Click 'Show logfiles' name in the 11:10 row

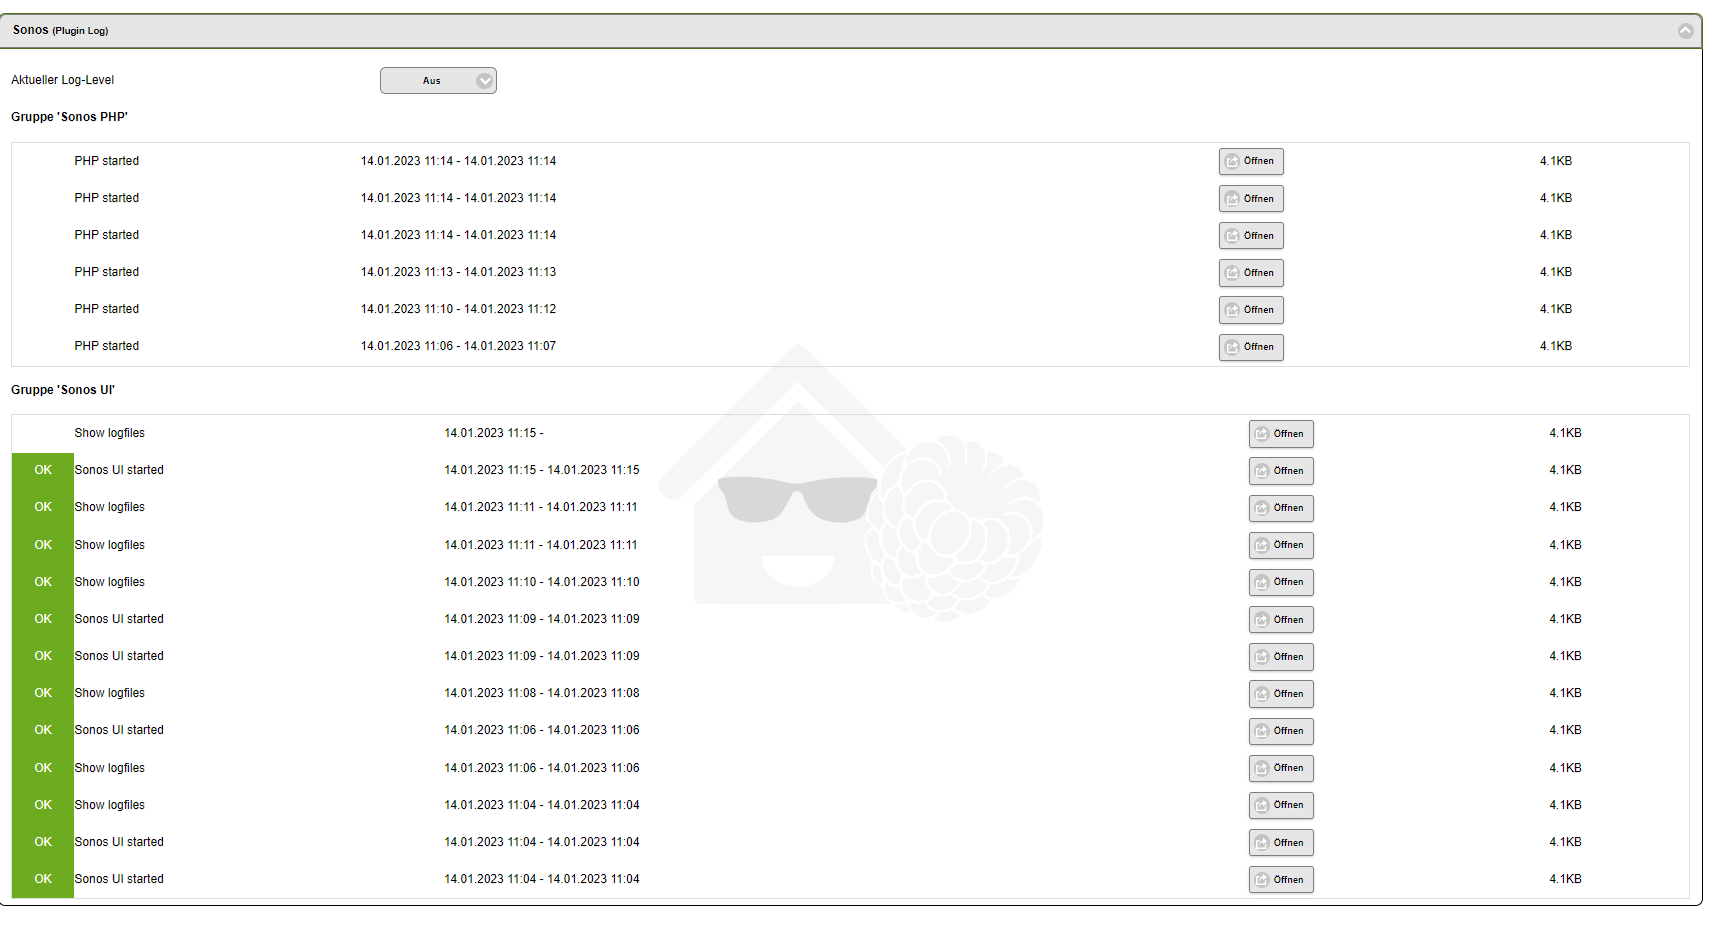tap(109, 582)
